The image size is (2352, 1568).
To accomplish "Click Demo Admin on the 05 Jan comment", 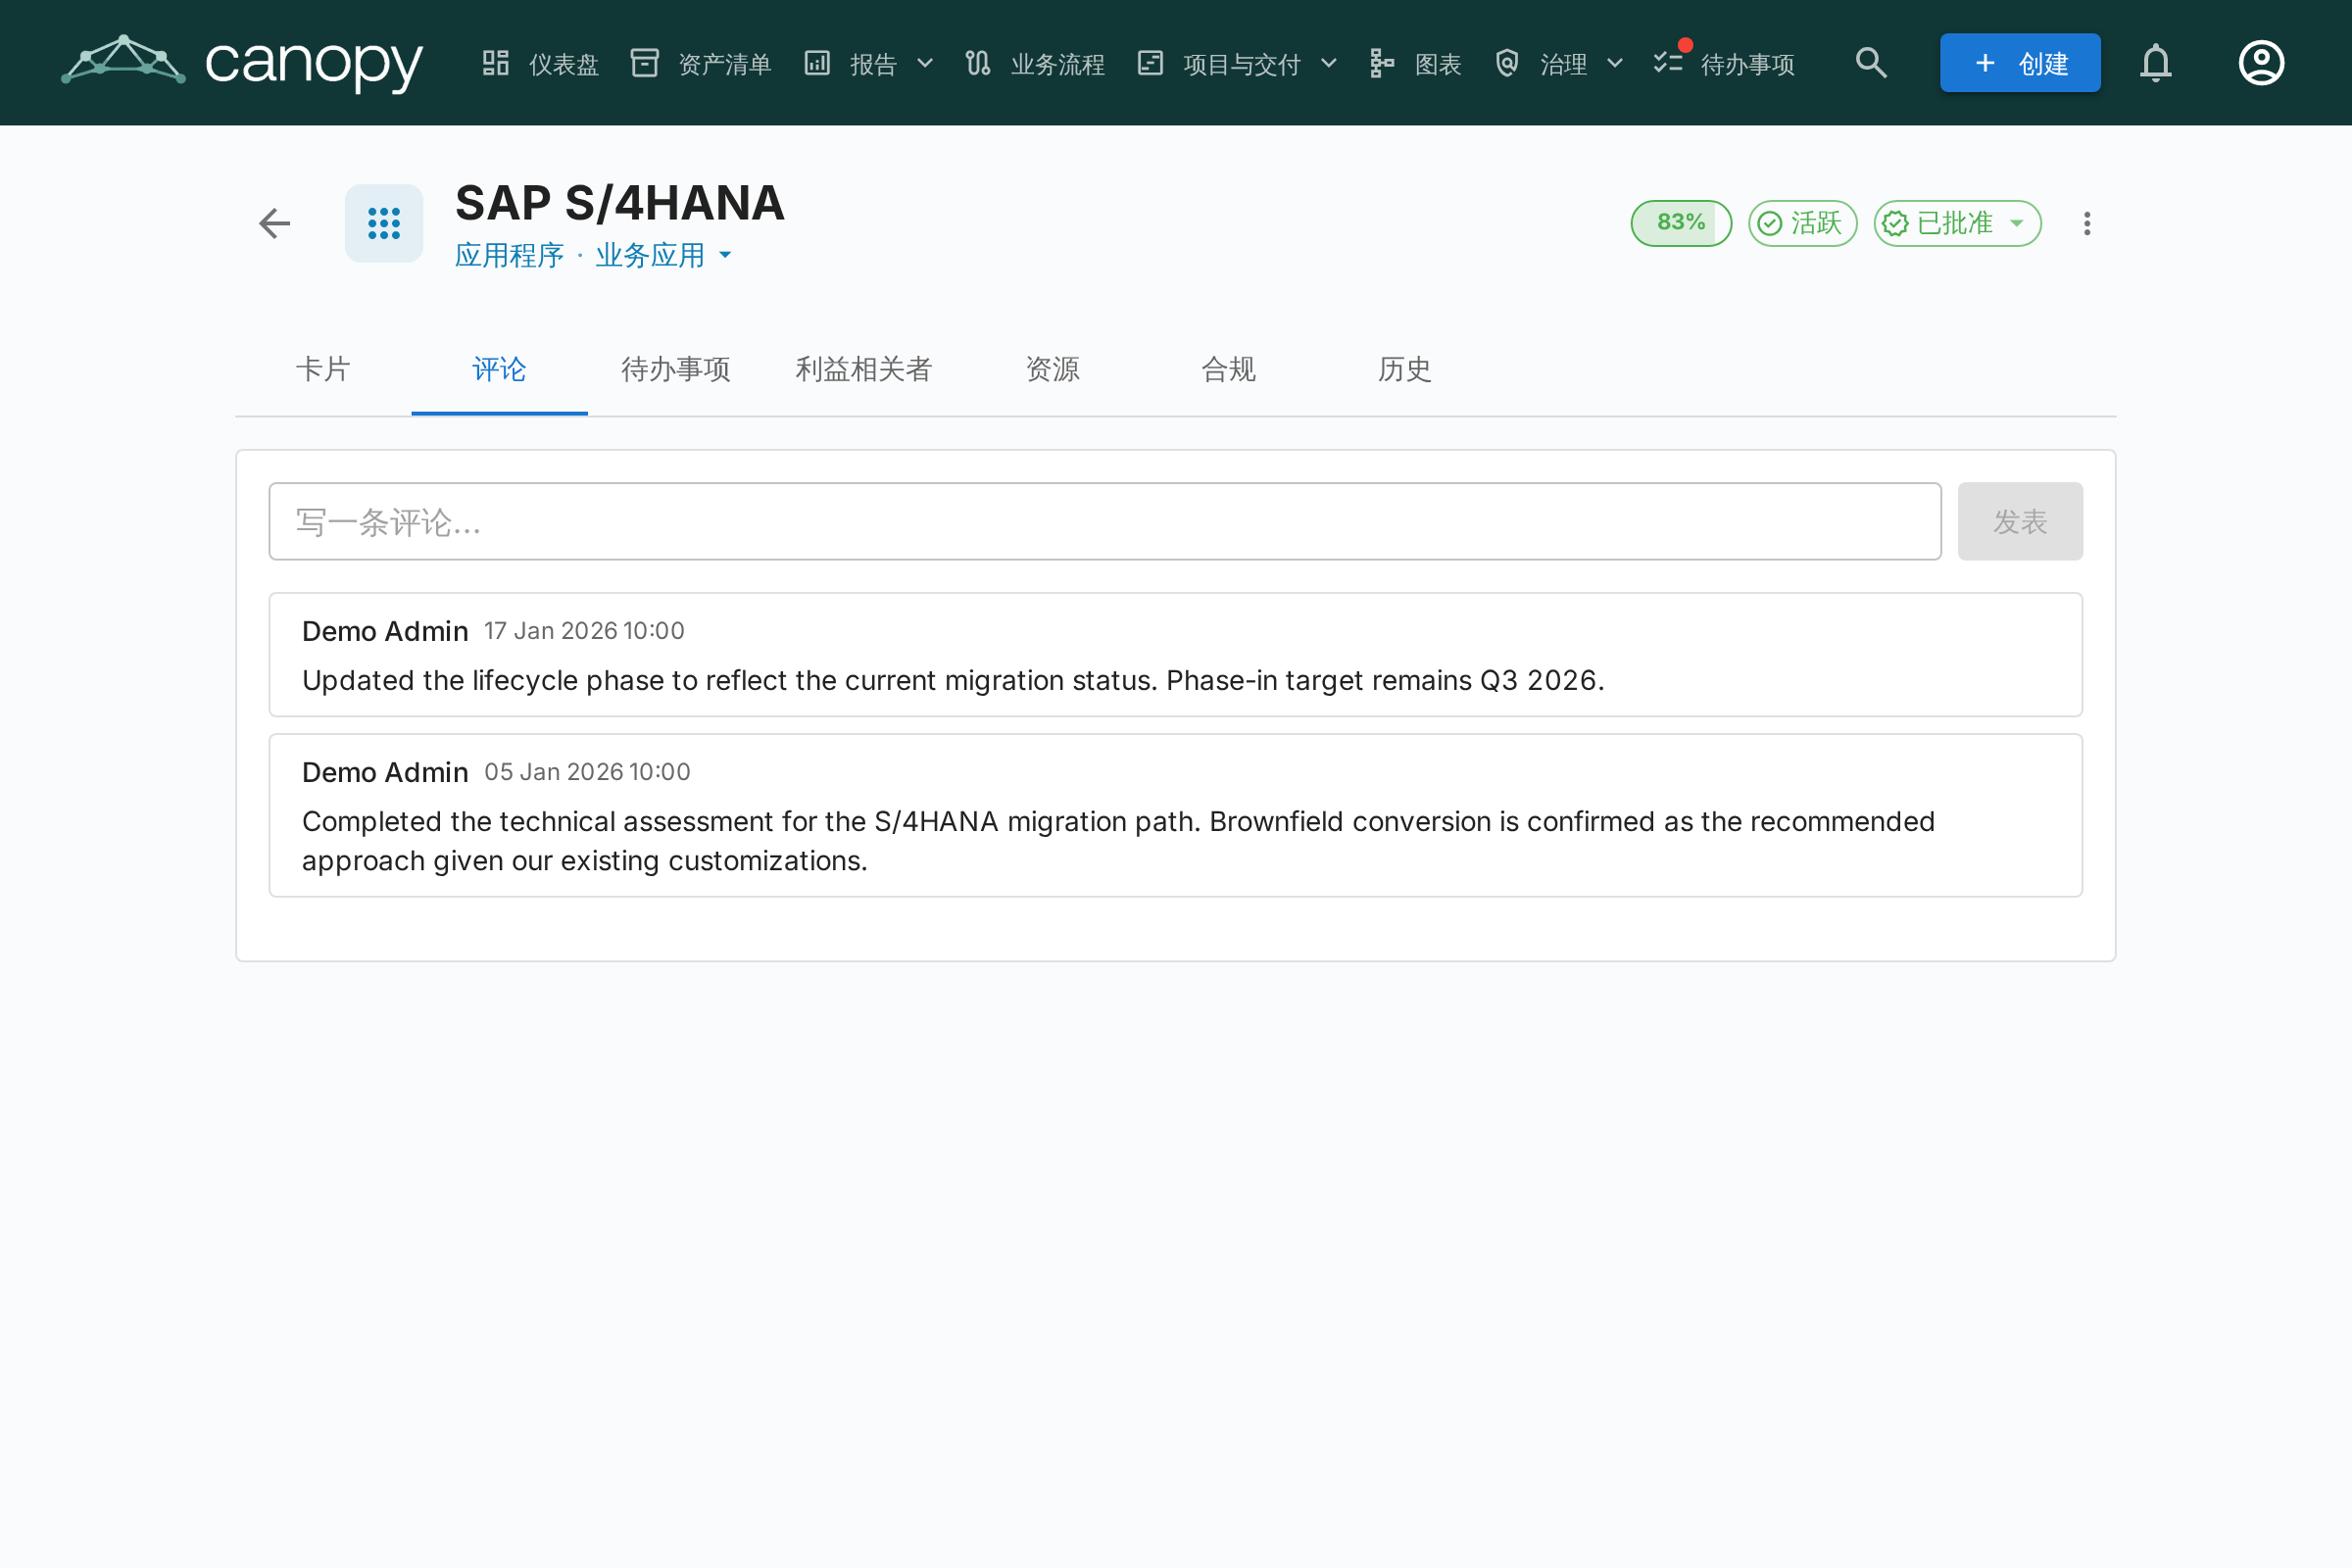I will click(x=385, y=772).
